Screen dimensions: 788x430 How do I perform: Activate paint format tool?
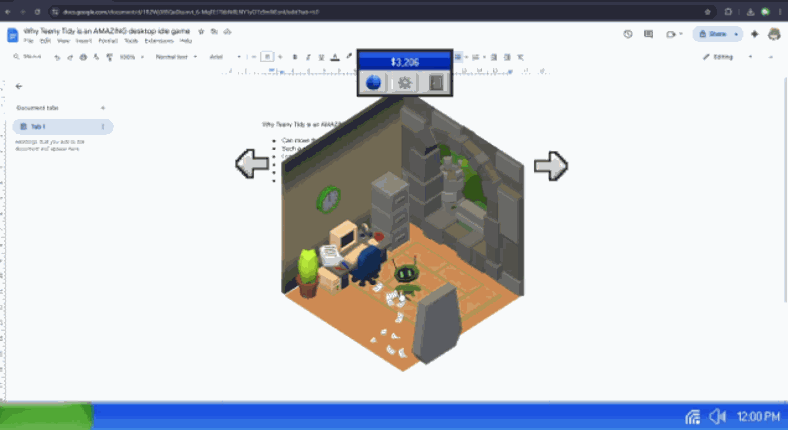coord(109,57)
